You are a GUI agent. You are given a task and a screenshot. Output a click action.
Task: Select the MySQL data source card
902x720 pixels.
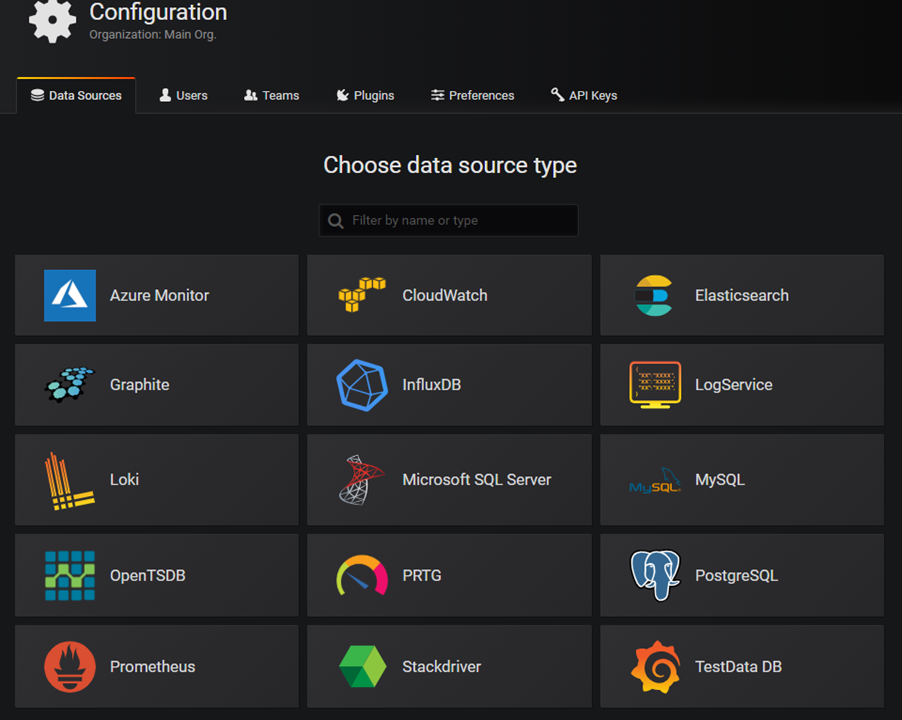[x=741, y=480]
